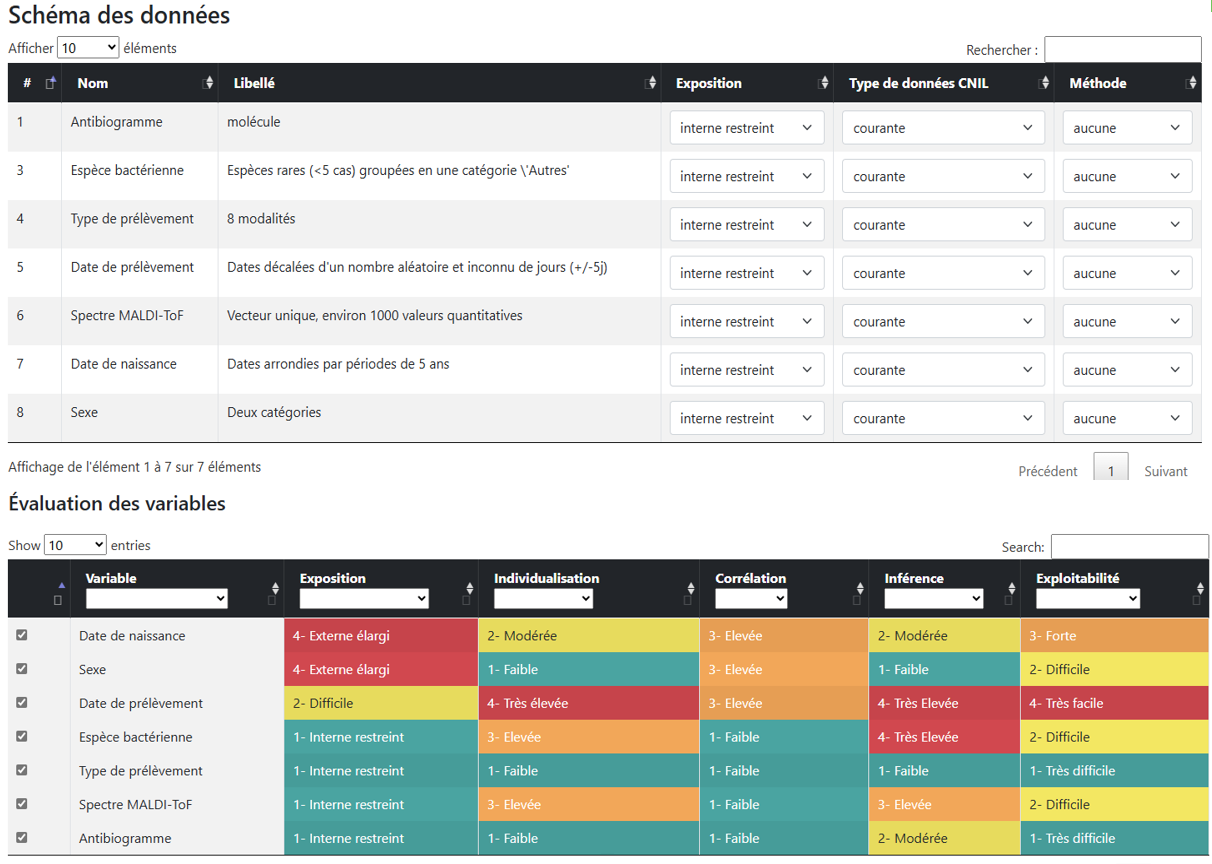The width and height of the screenshot is (1212, 864).
Task: Sort by Méthode column icon
Action: click(1191, 83)
